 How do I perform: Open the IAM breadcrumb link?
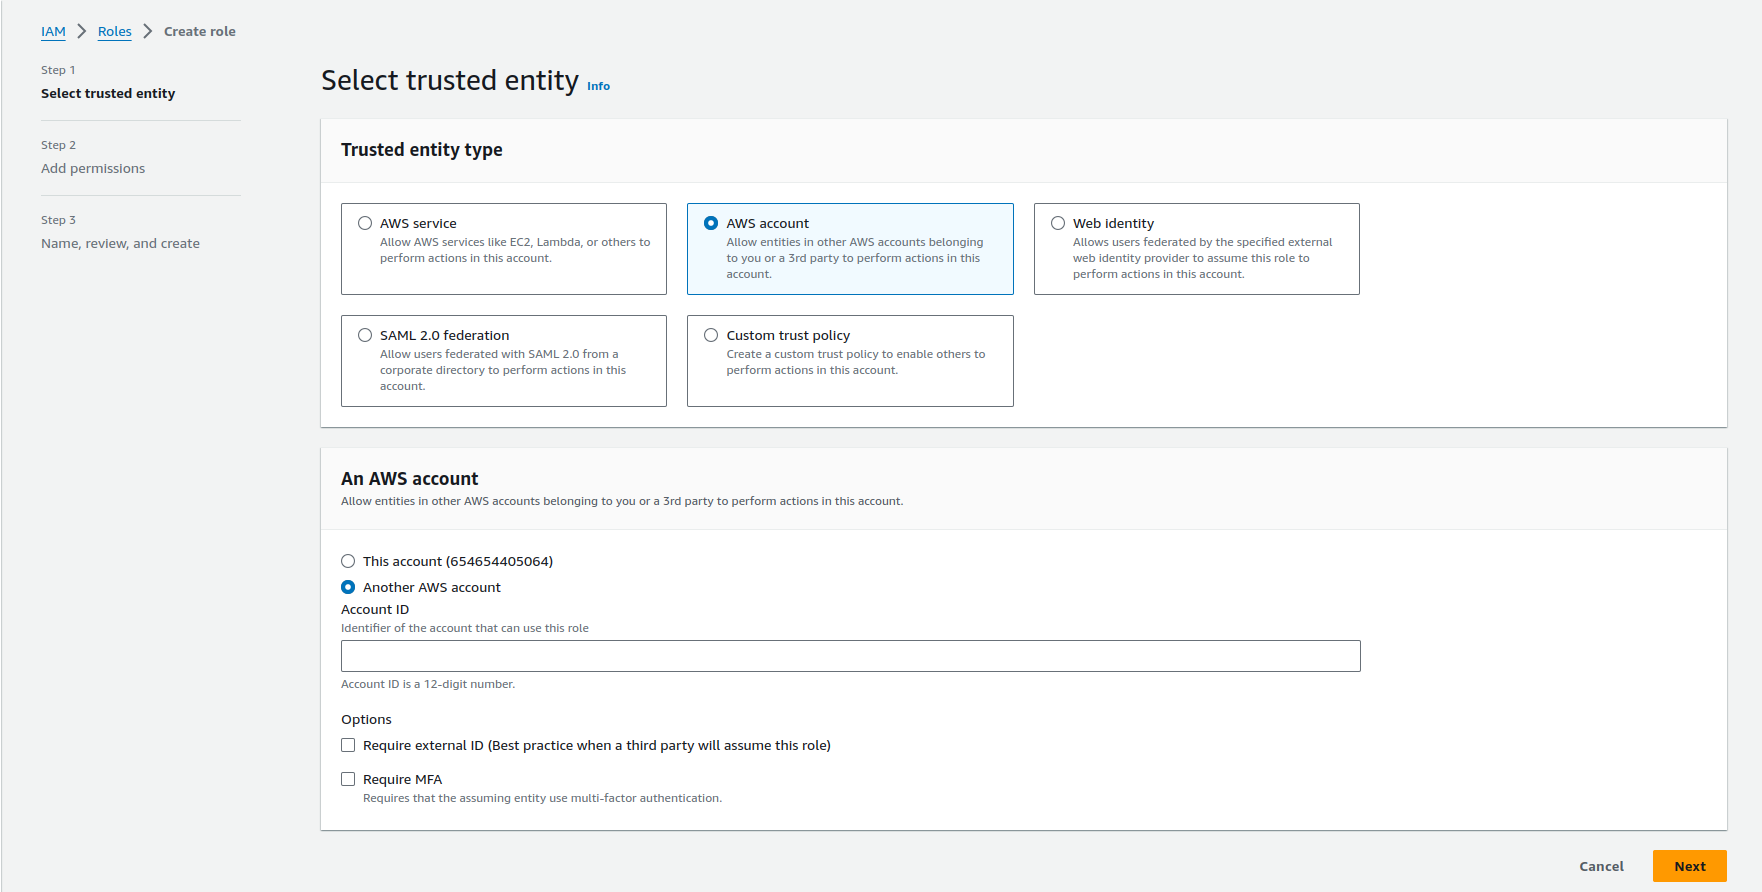click(x=53, y=31)
